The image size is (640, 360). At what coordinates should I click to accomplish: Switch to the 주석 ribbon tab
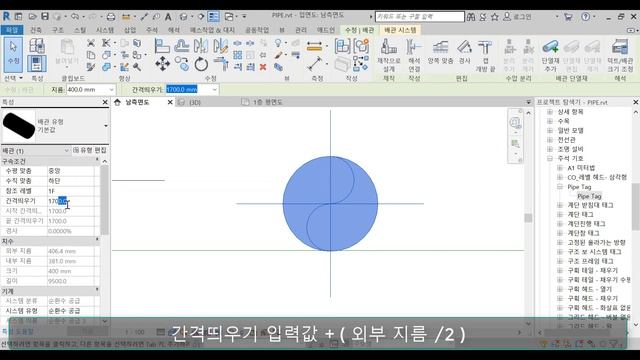coord(152,30)
